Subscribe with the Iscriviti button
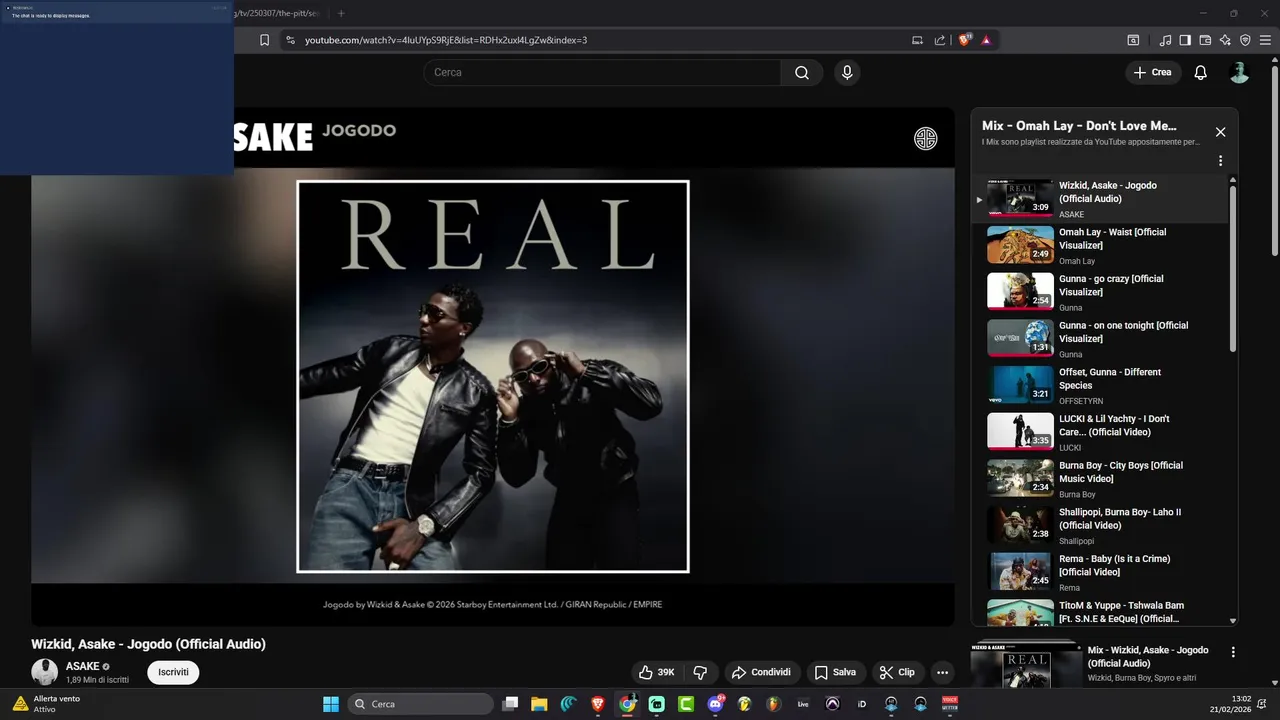This screenshot has height=720, width=1280. click(173, 672)
